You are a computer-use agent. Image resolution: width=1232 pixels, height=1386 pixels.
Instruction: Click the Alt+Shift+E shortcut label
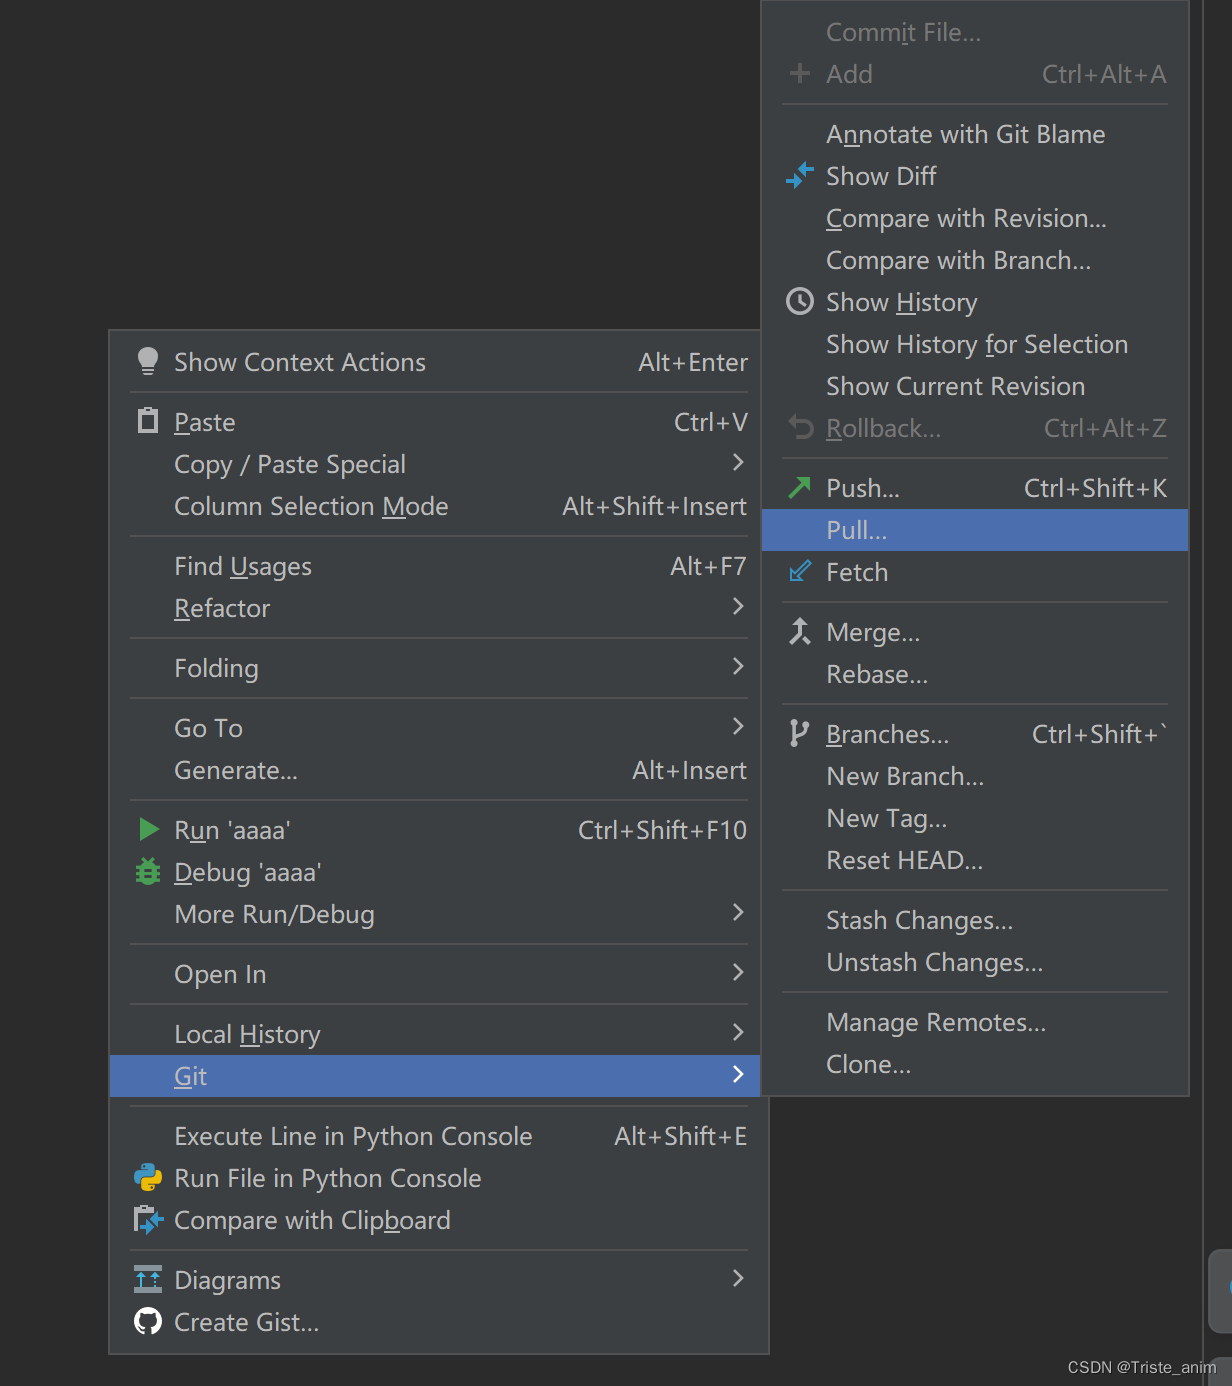pos(680,1136)
